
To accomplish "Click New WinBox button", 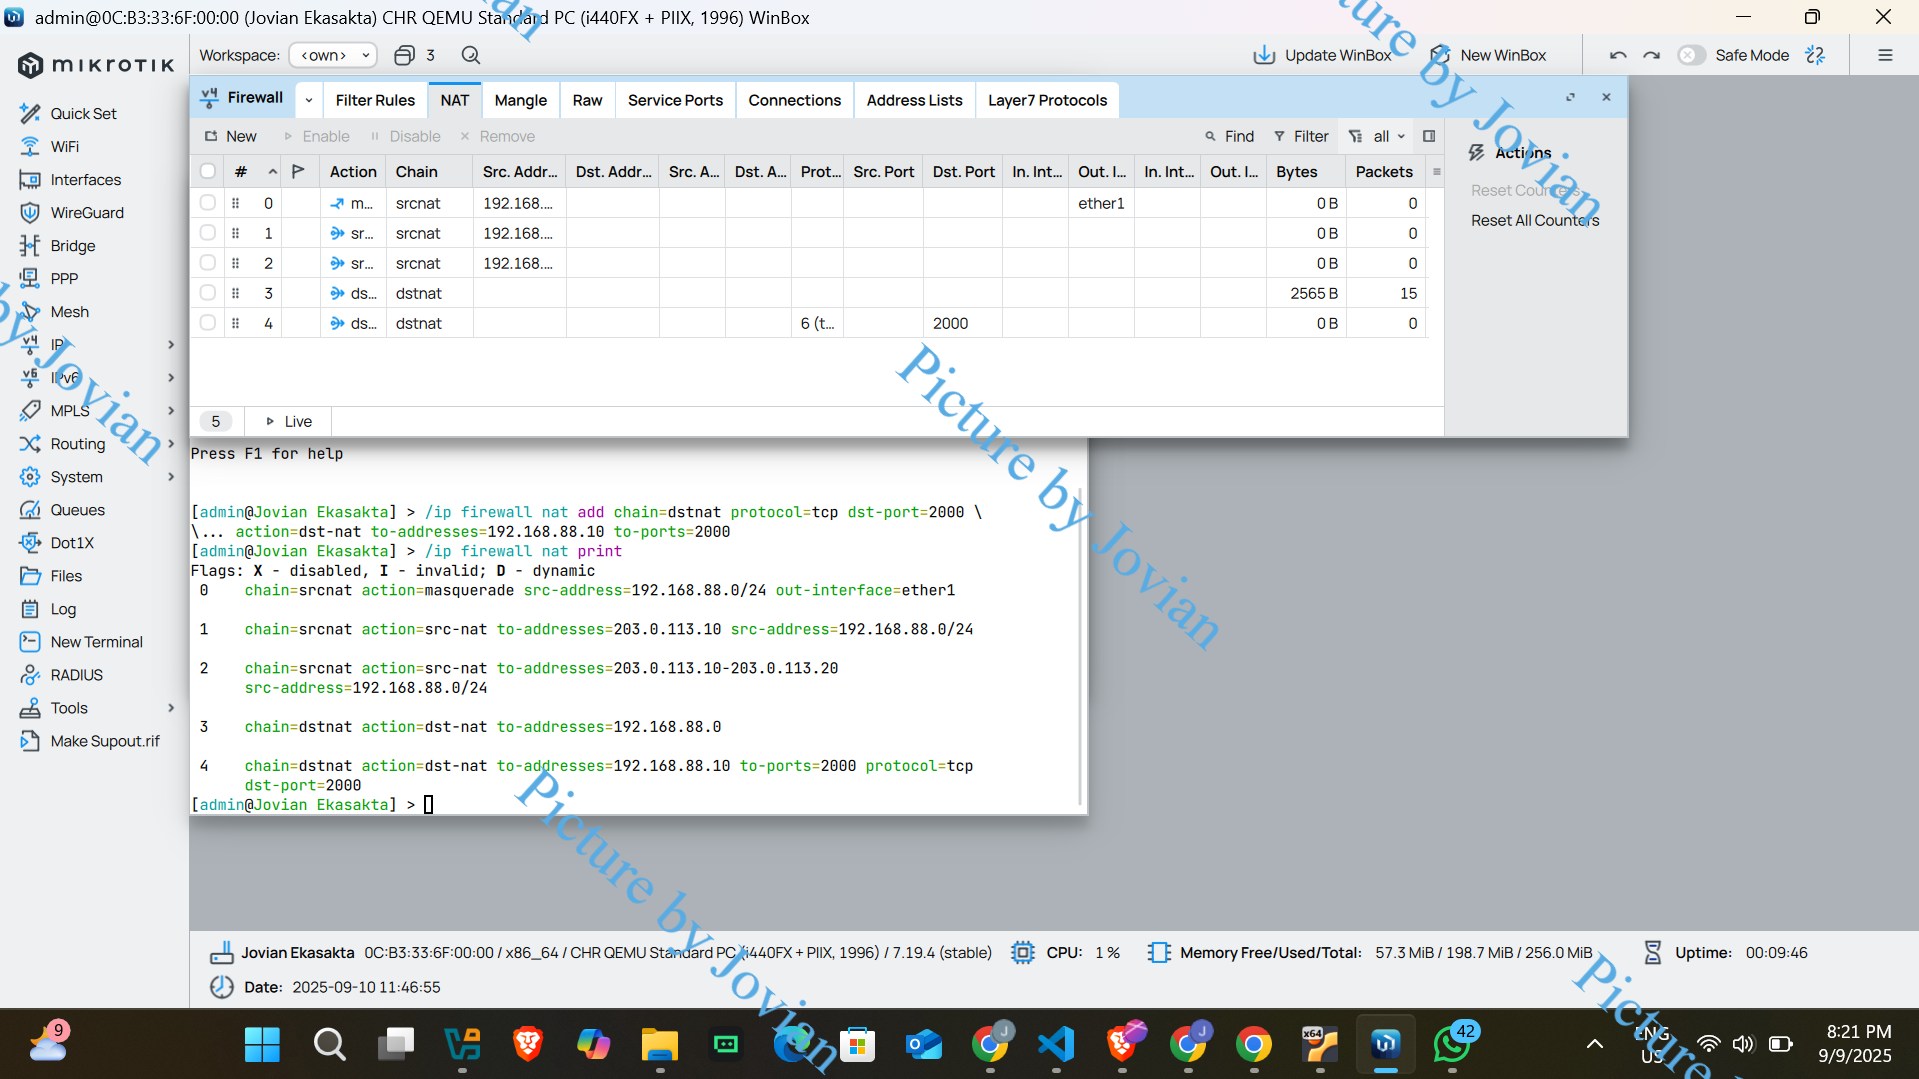I will click(1489, 56).
